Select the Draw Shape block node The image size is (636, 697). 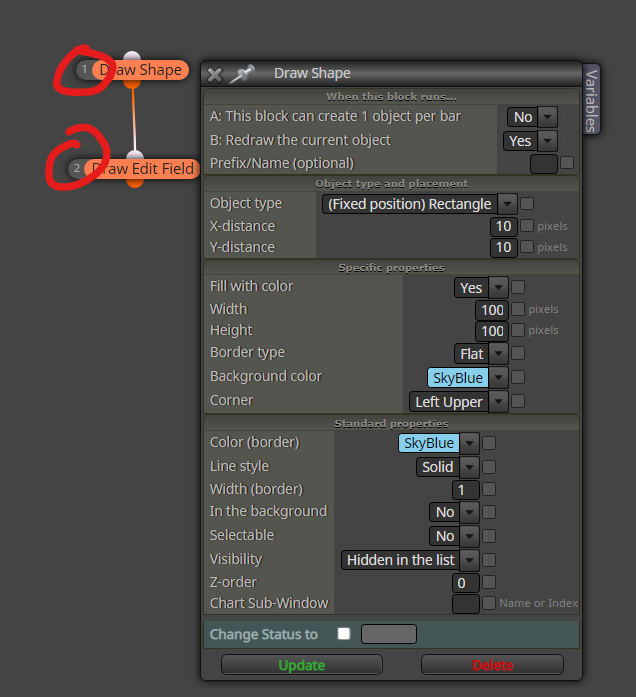(140, 70)
